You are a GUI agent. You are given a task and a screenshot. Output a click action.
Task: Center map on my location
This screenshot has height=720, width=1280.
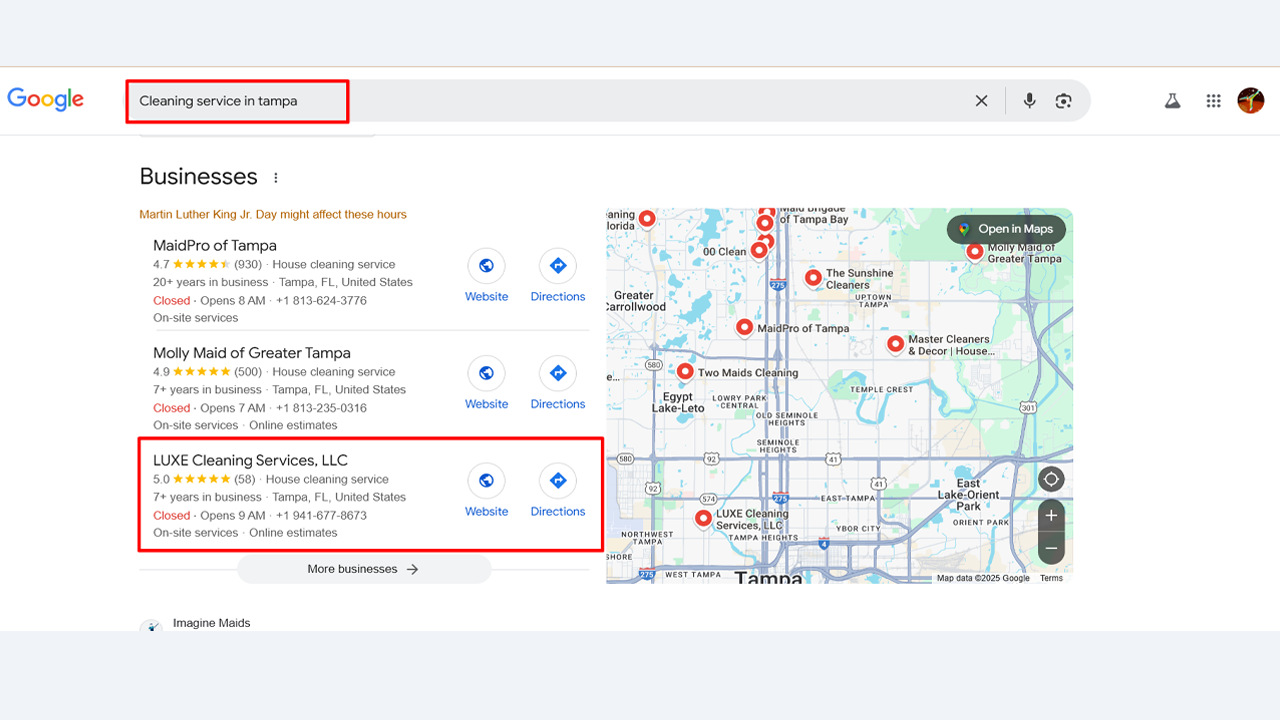click(1050, 479)
